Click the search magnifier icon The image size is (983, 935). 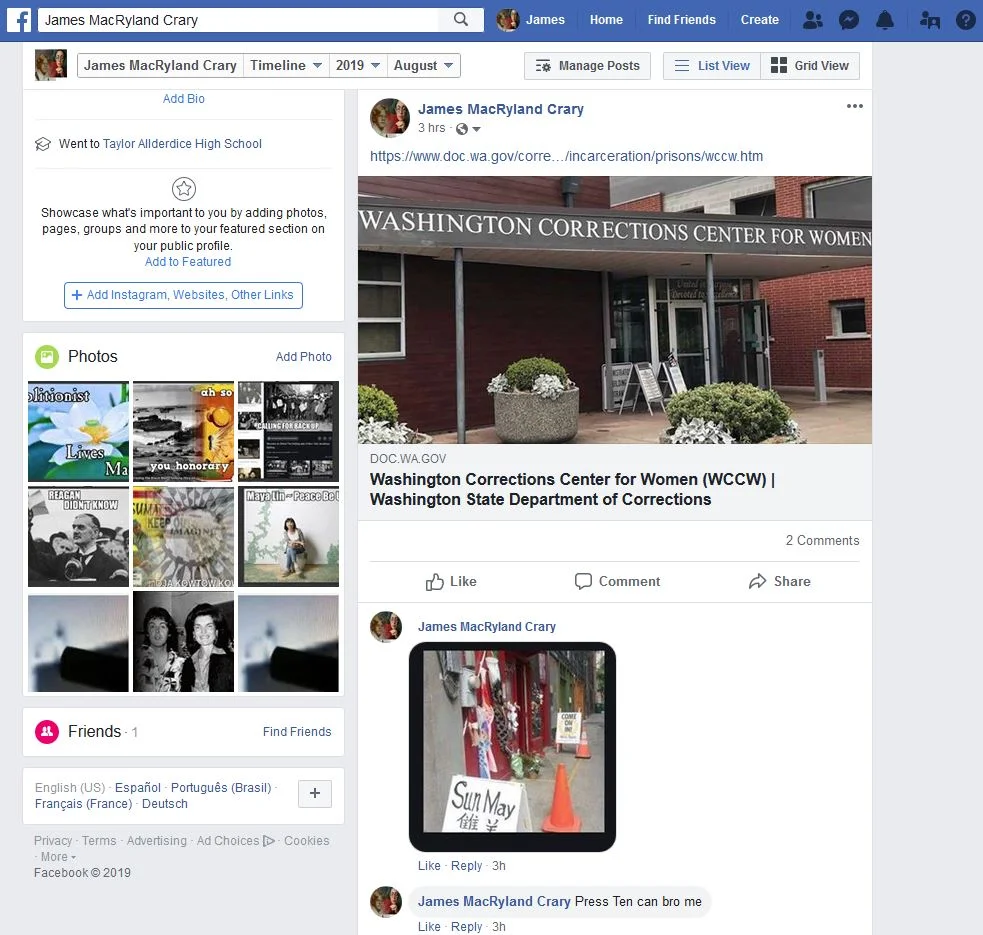461,19
